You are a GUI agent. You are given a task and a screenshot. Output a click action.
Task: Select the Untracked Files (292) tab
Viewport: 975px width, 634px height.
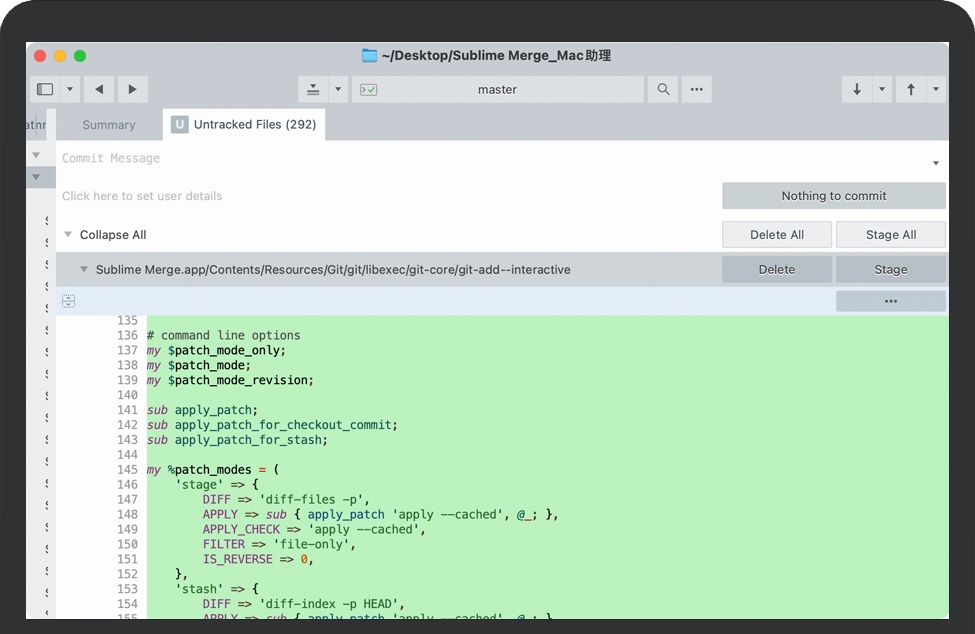point(244,125)
